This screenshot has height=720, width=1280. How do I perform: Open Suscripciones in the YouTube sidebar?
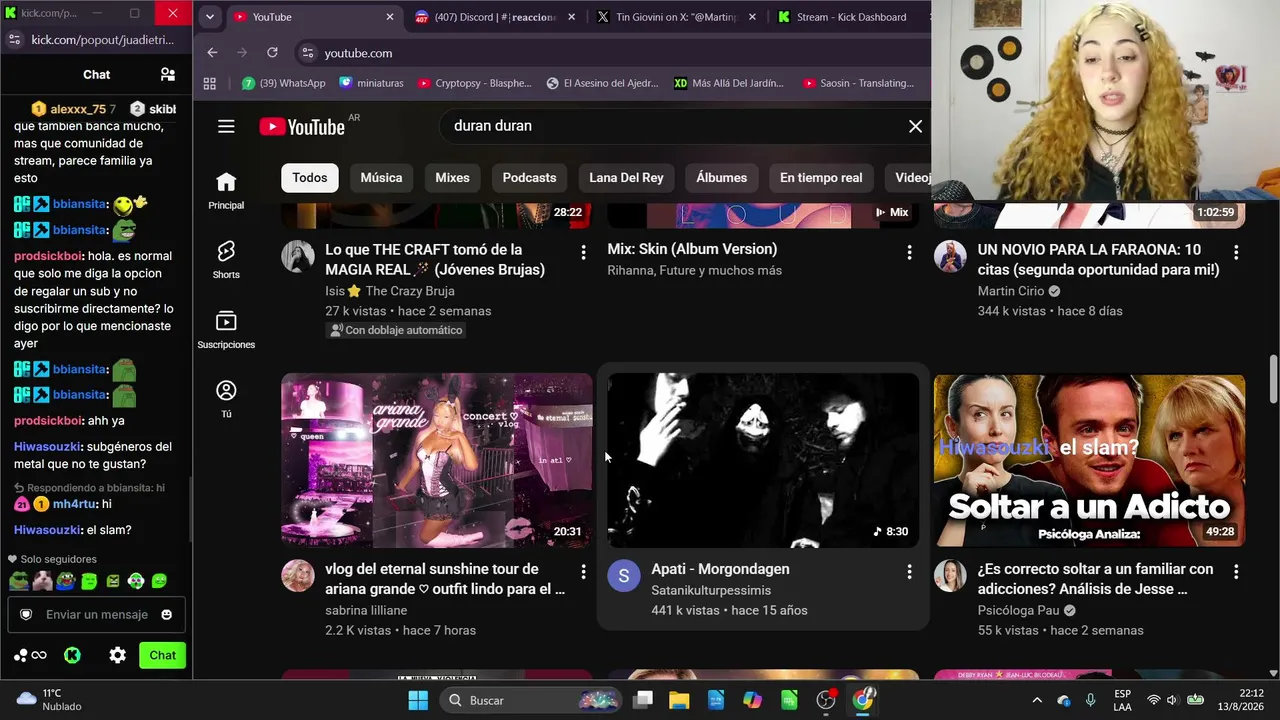[226, 330]
